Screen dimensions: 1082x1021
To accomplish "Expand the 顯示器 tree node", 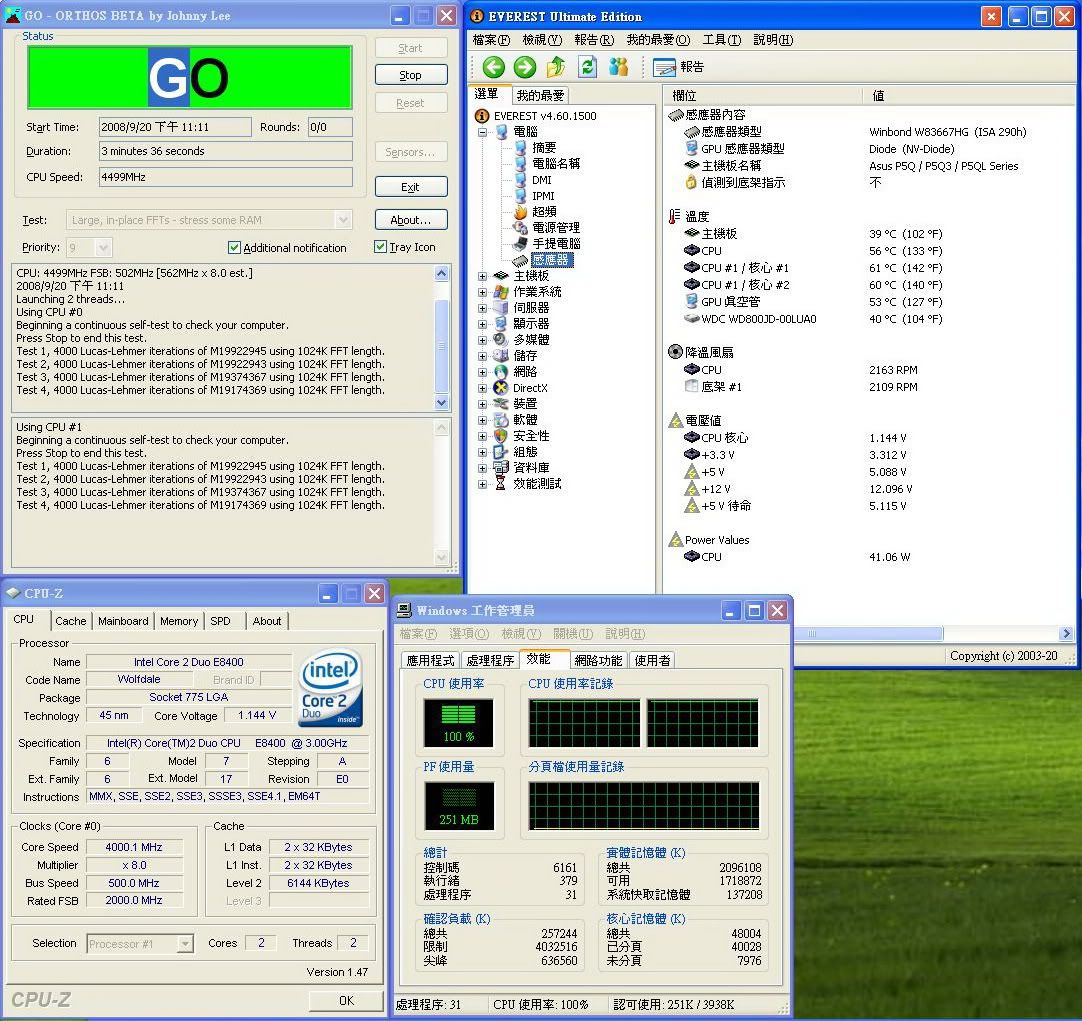I will [x=482, y=324].
